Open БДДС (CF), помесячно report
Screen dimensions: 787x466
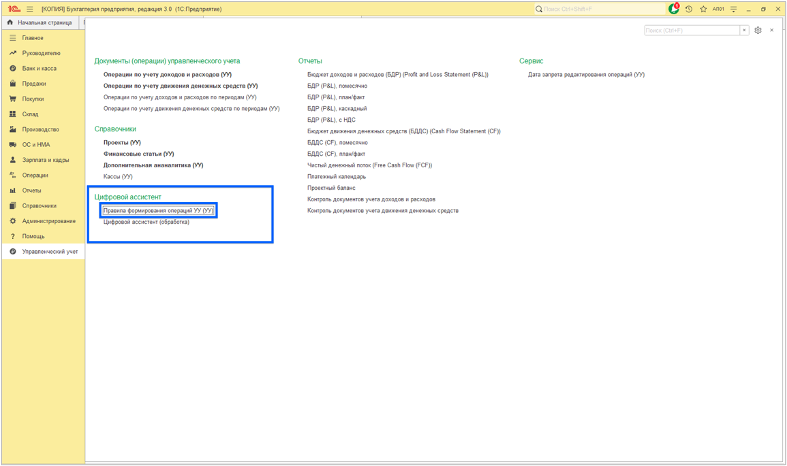pos(338,143)
